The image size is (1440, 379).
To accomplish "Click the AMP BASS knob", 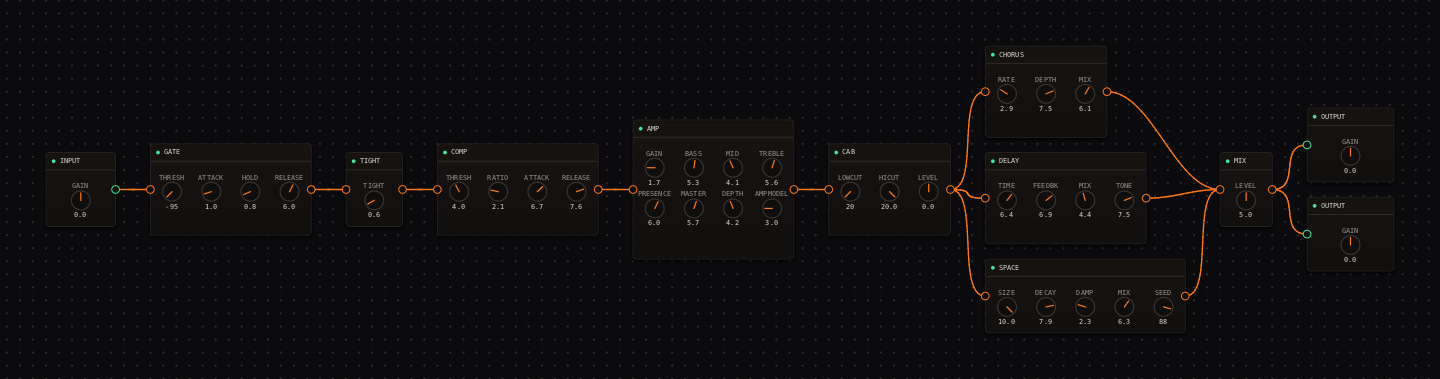I will [693, 167].
